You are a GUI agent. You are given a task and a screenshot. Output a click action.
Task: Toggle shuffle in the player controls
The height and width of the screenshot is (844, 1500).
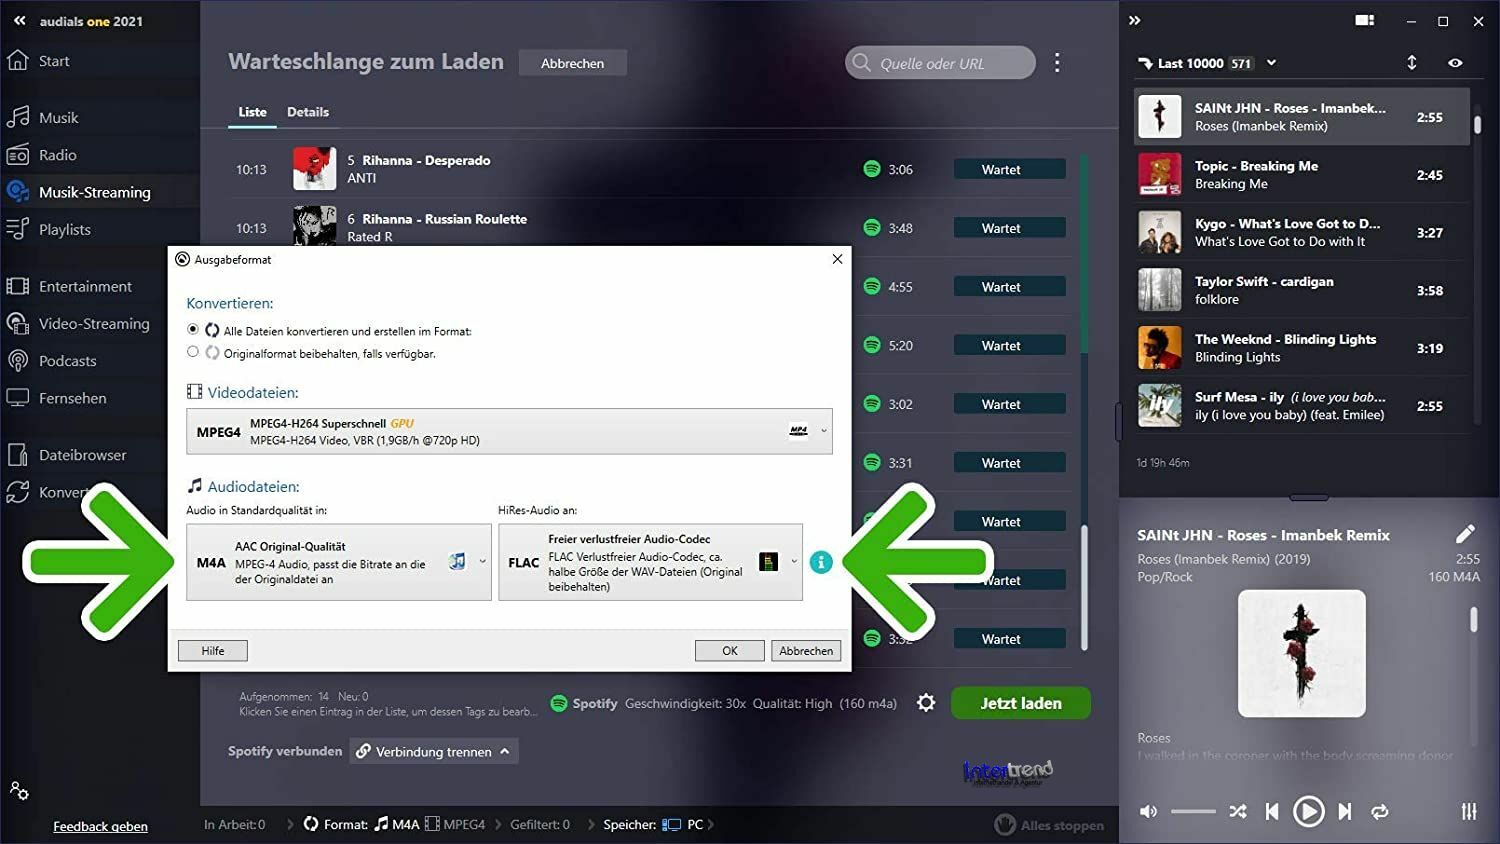(1238, 811)
